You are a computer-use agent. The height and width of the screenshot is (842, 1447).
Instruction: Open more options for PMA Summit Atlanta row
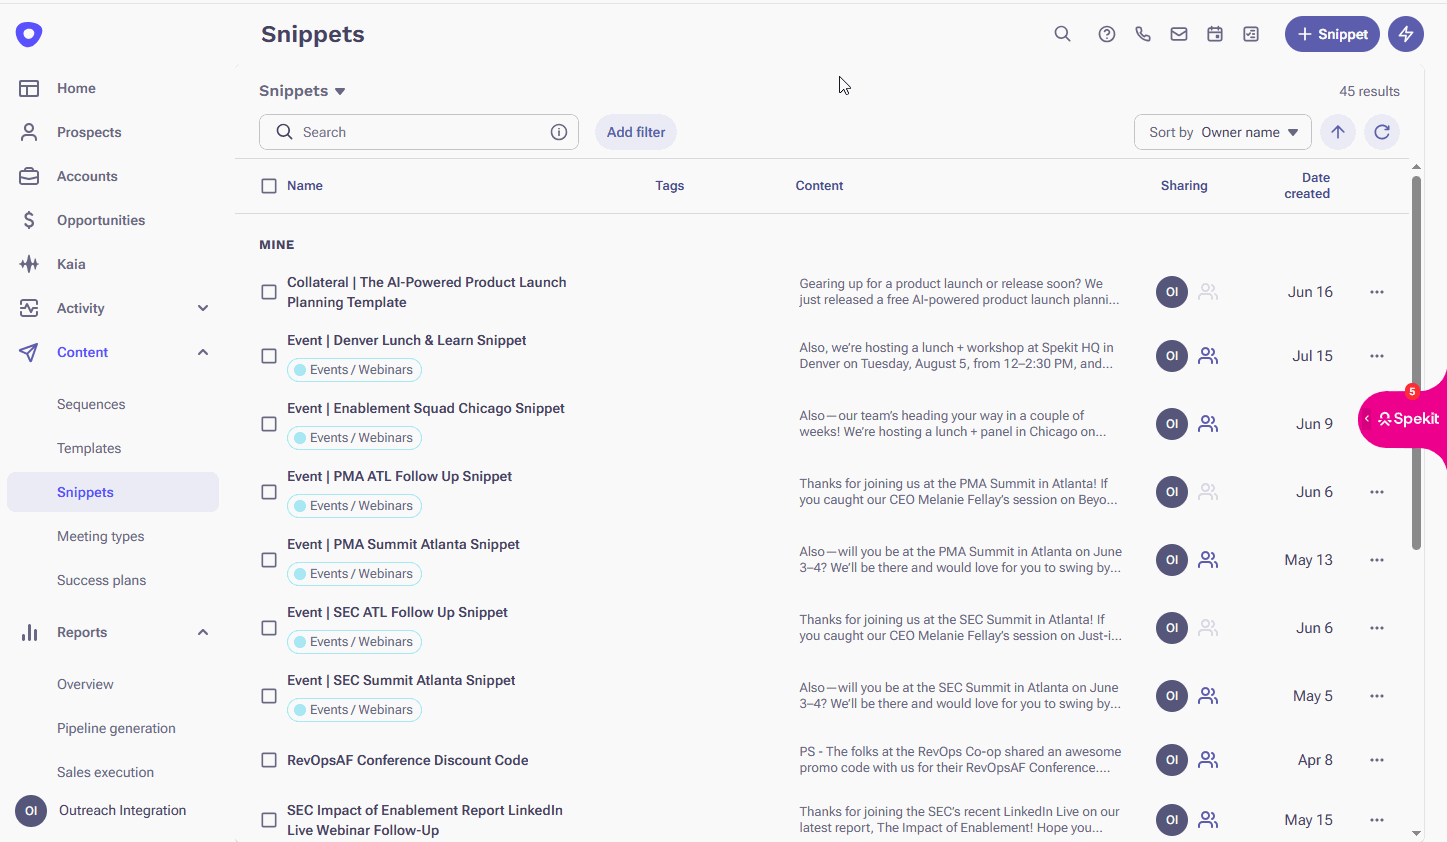coord(1377,560)
